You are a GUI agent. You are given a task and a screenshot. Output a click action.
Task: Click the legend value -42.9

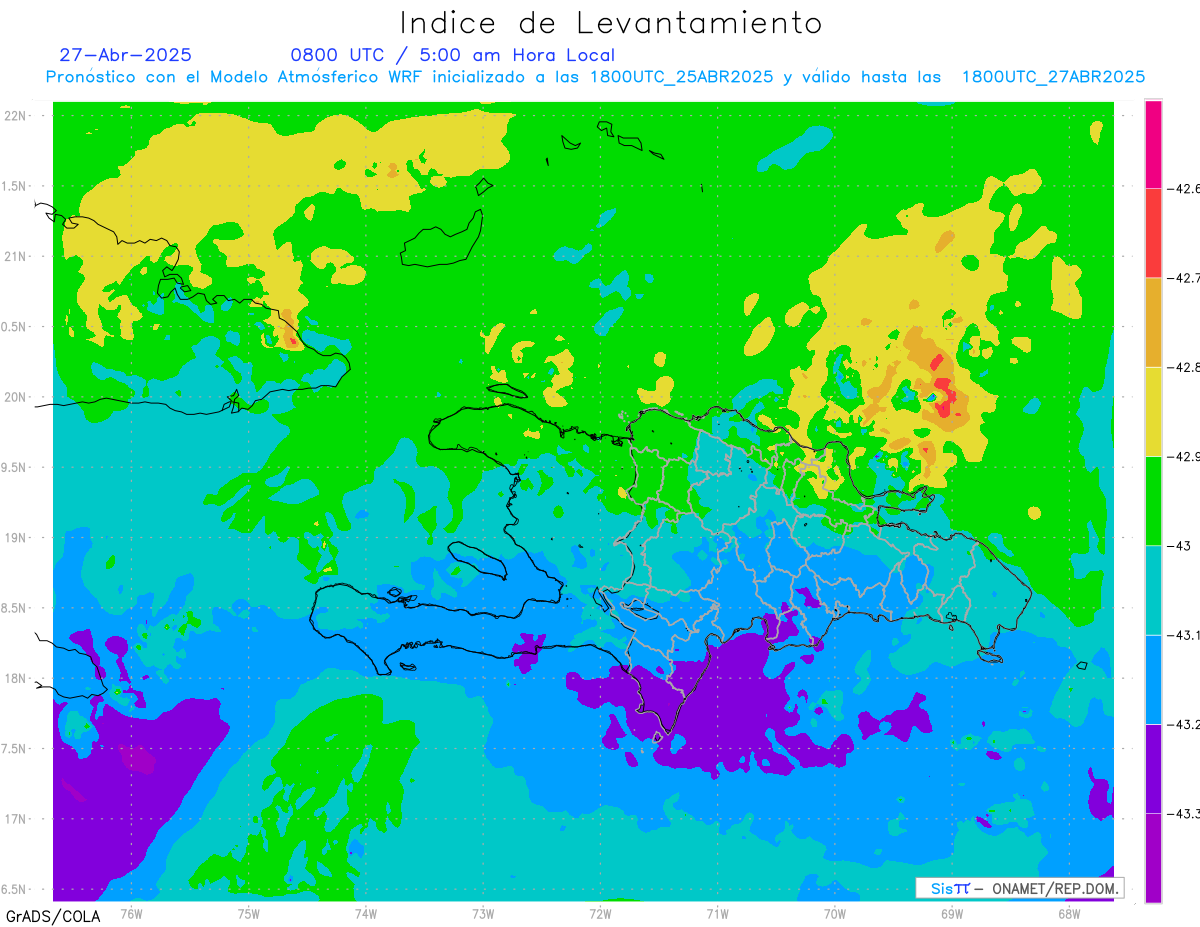click(1184, 456)
